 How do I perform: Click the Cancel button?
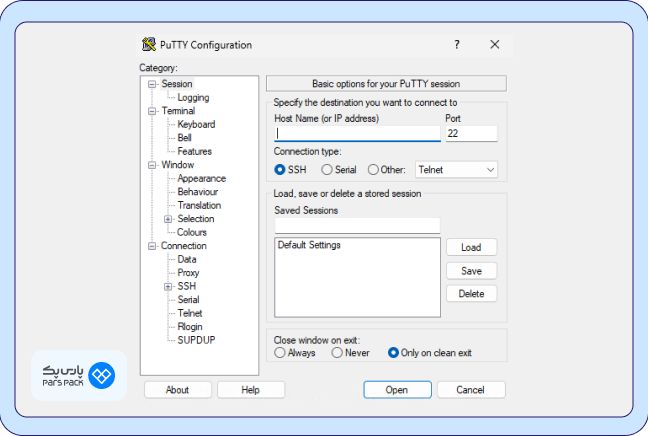(471, 390)
